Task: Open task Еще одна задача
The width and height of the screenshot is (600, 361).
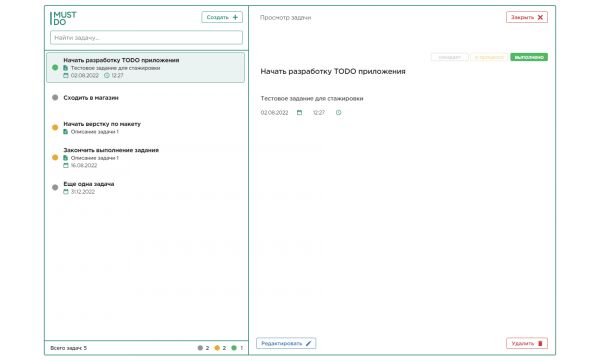Action: [x=145, y=188]
